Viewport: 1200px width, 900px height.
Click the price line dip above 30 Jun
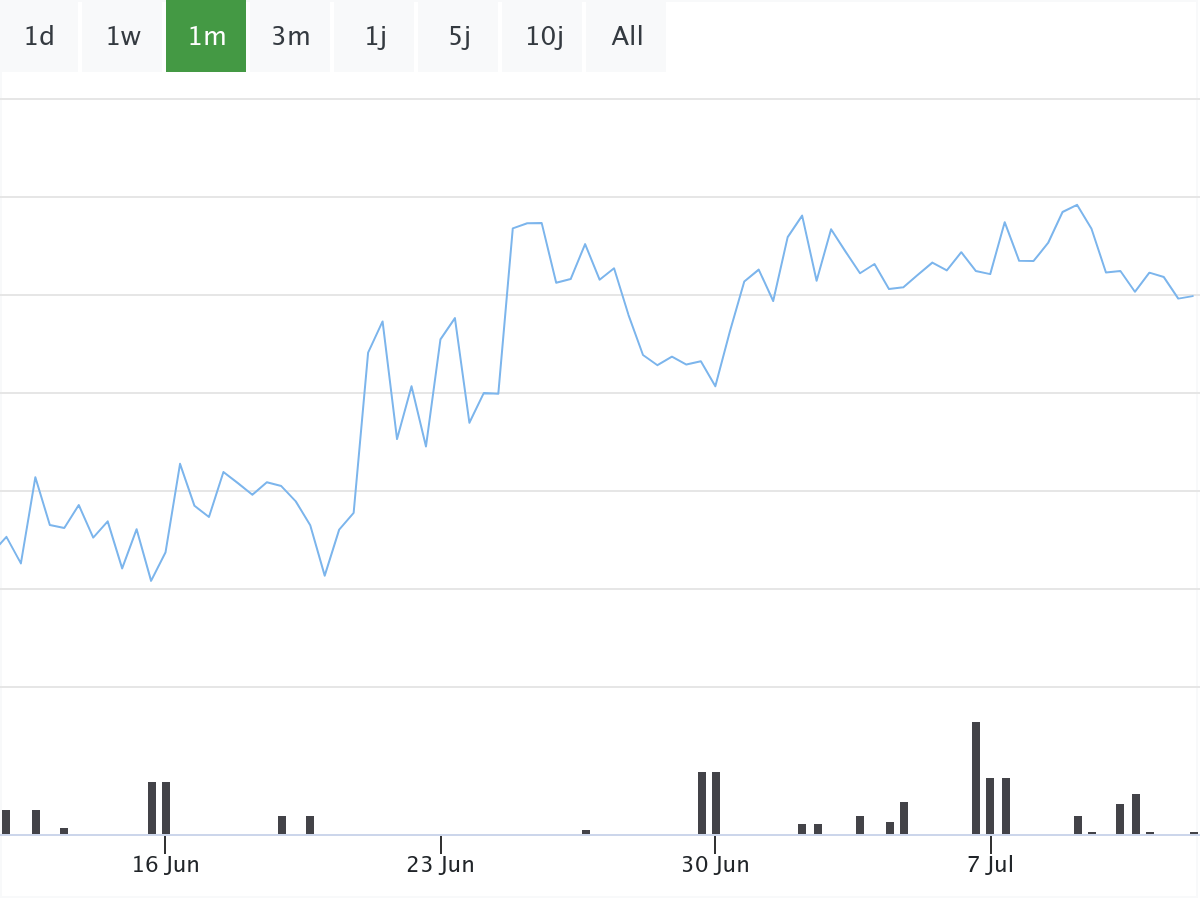click(715, 386)
